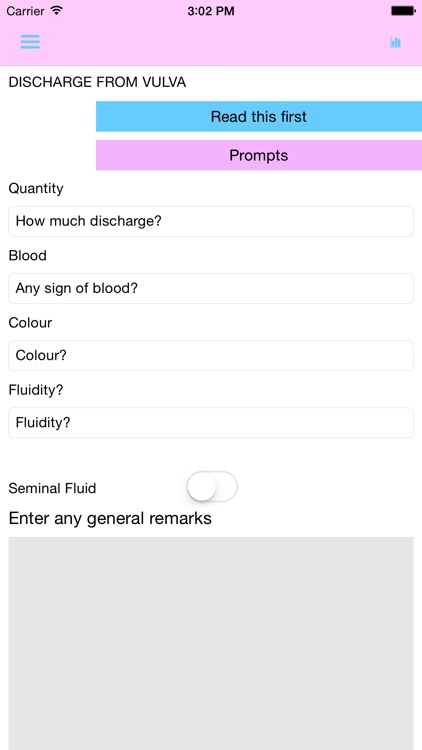Image resolution: width=422 pixels, height=750 pixels.
Task: Tap the 'Enter any general remarks' label
Action: (x=110, y=518)
